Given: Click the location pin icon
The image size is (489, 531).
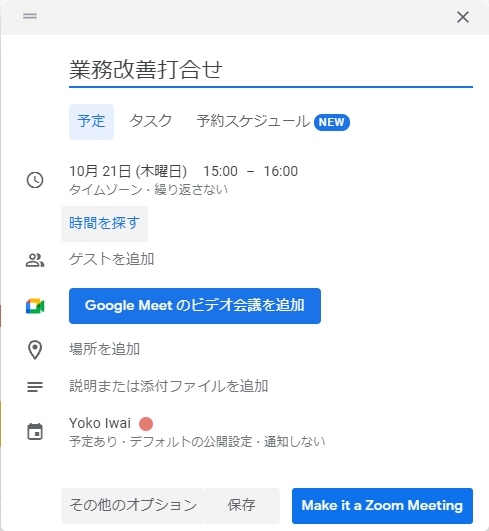Looking at the screenshot, I should [35, 350].
